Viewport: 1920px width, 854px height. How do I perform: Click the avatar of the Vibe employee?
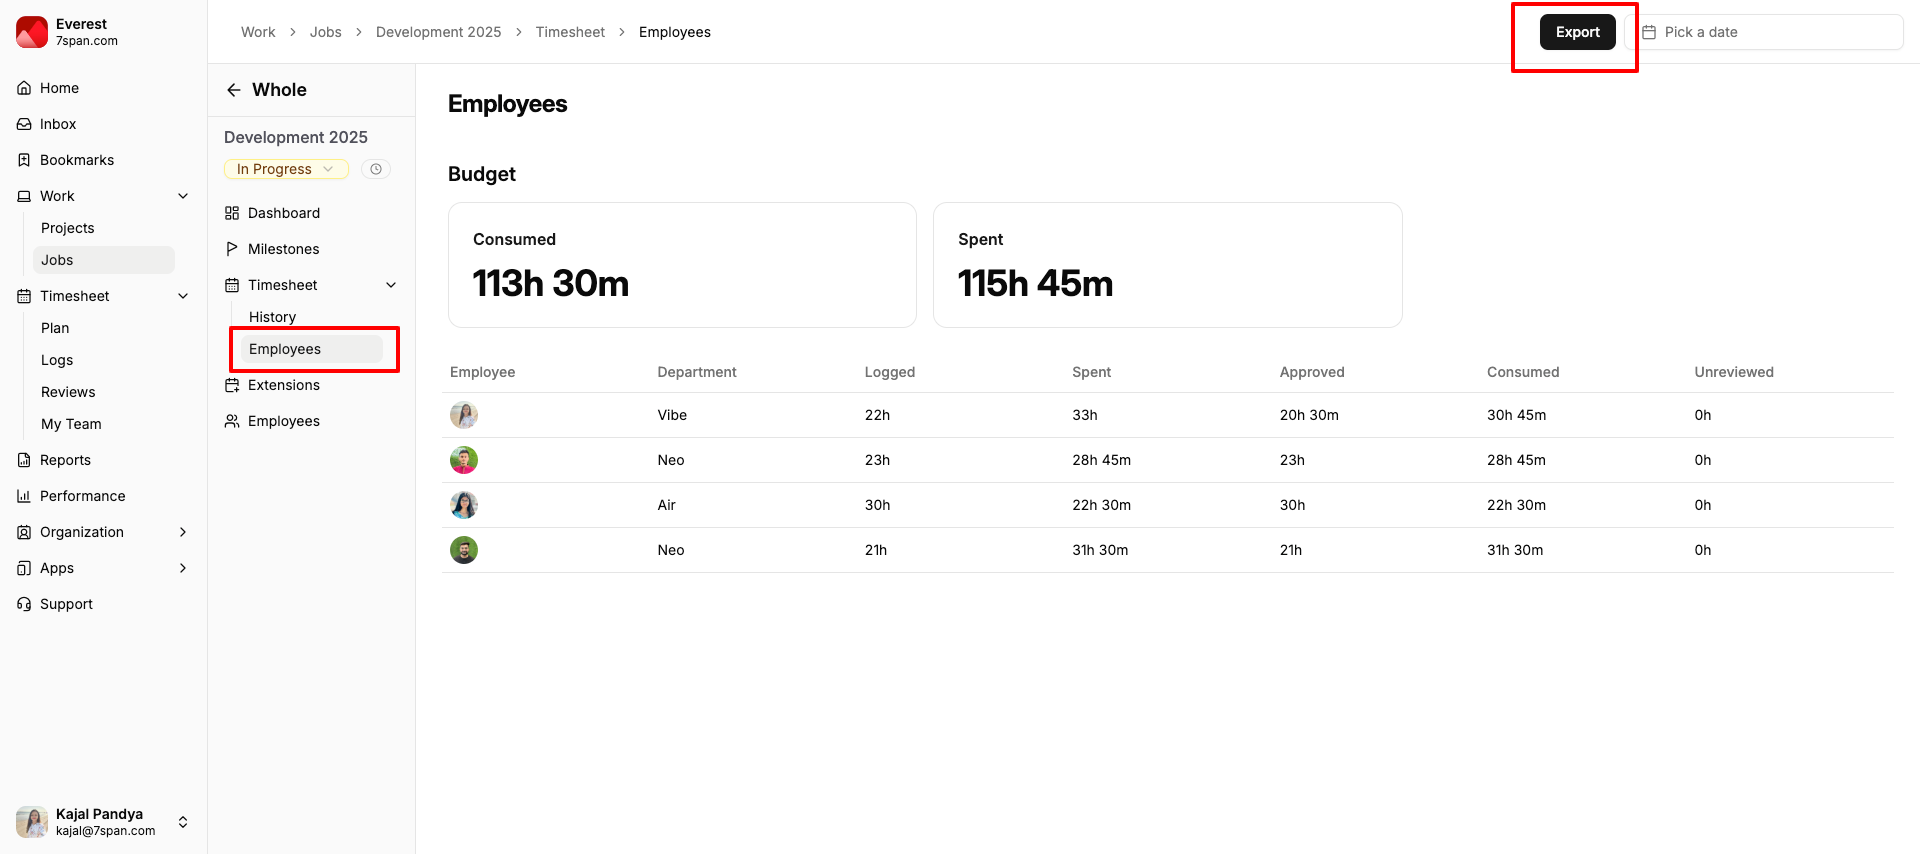pyautogui.click(x=464, y=415)
